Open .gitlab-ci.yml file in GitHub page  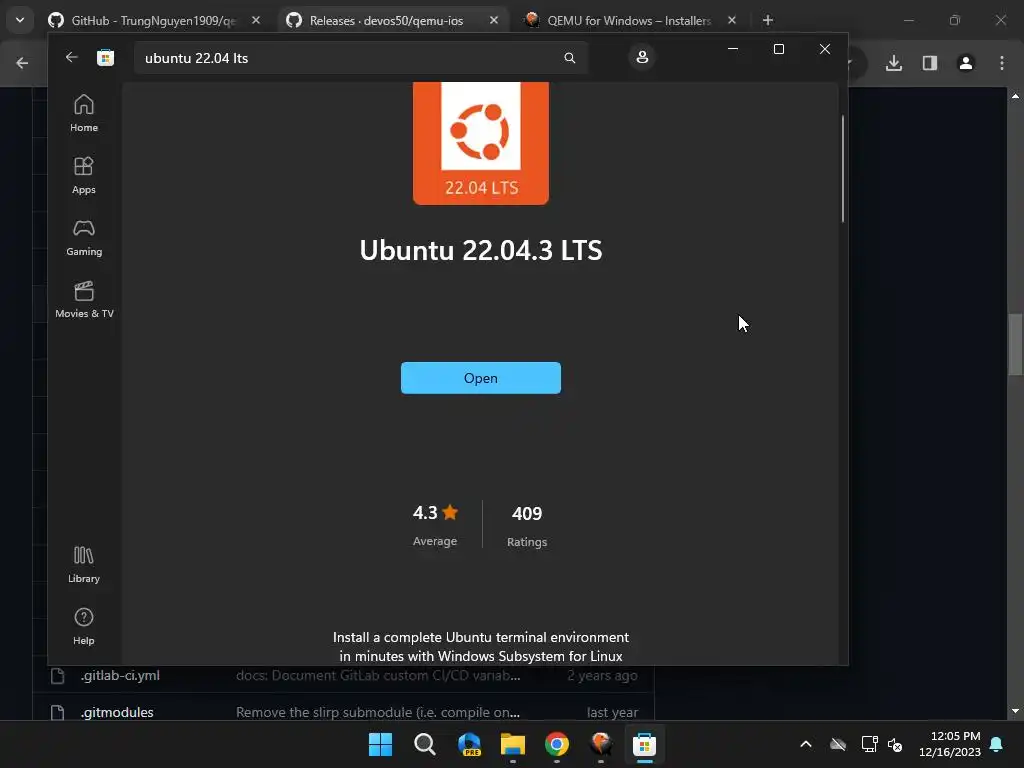120,675
